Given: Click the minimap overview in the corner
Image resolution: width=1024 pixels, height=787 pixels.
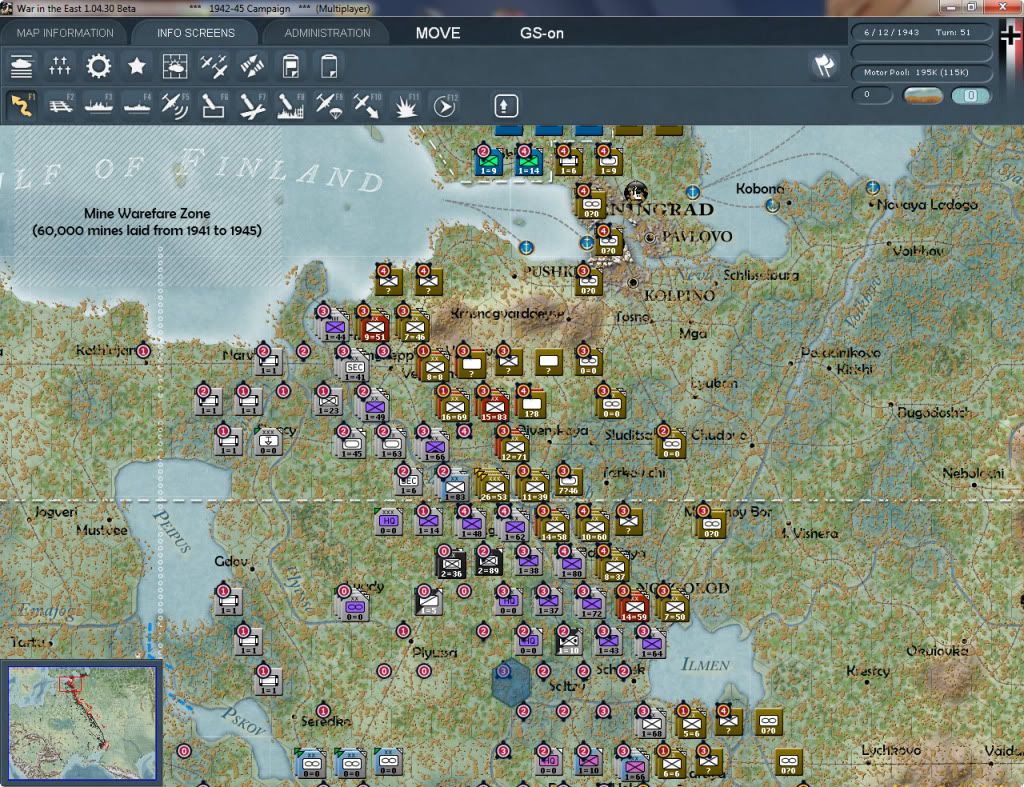Looking at the screenshot, I should (82, 722).
